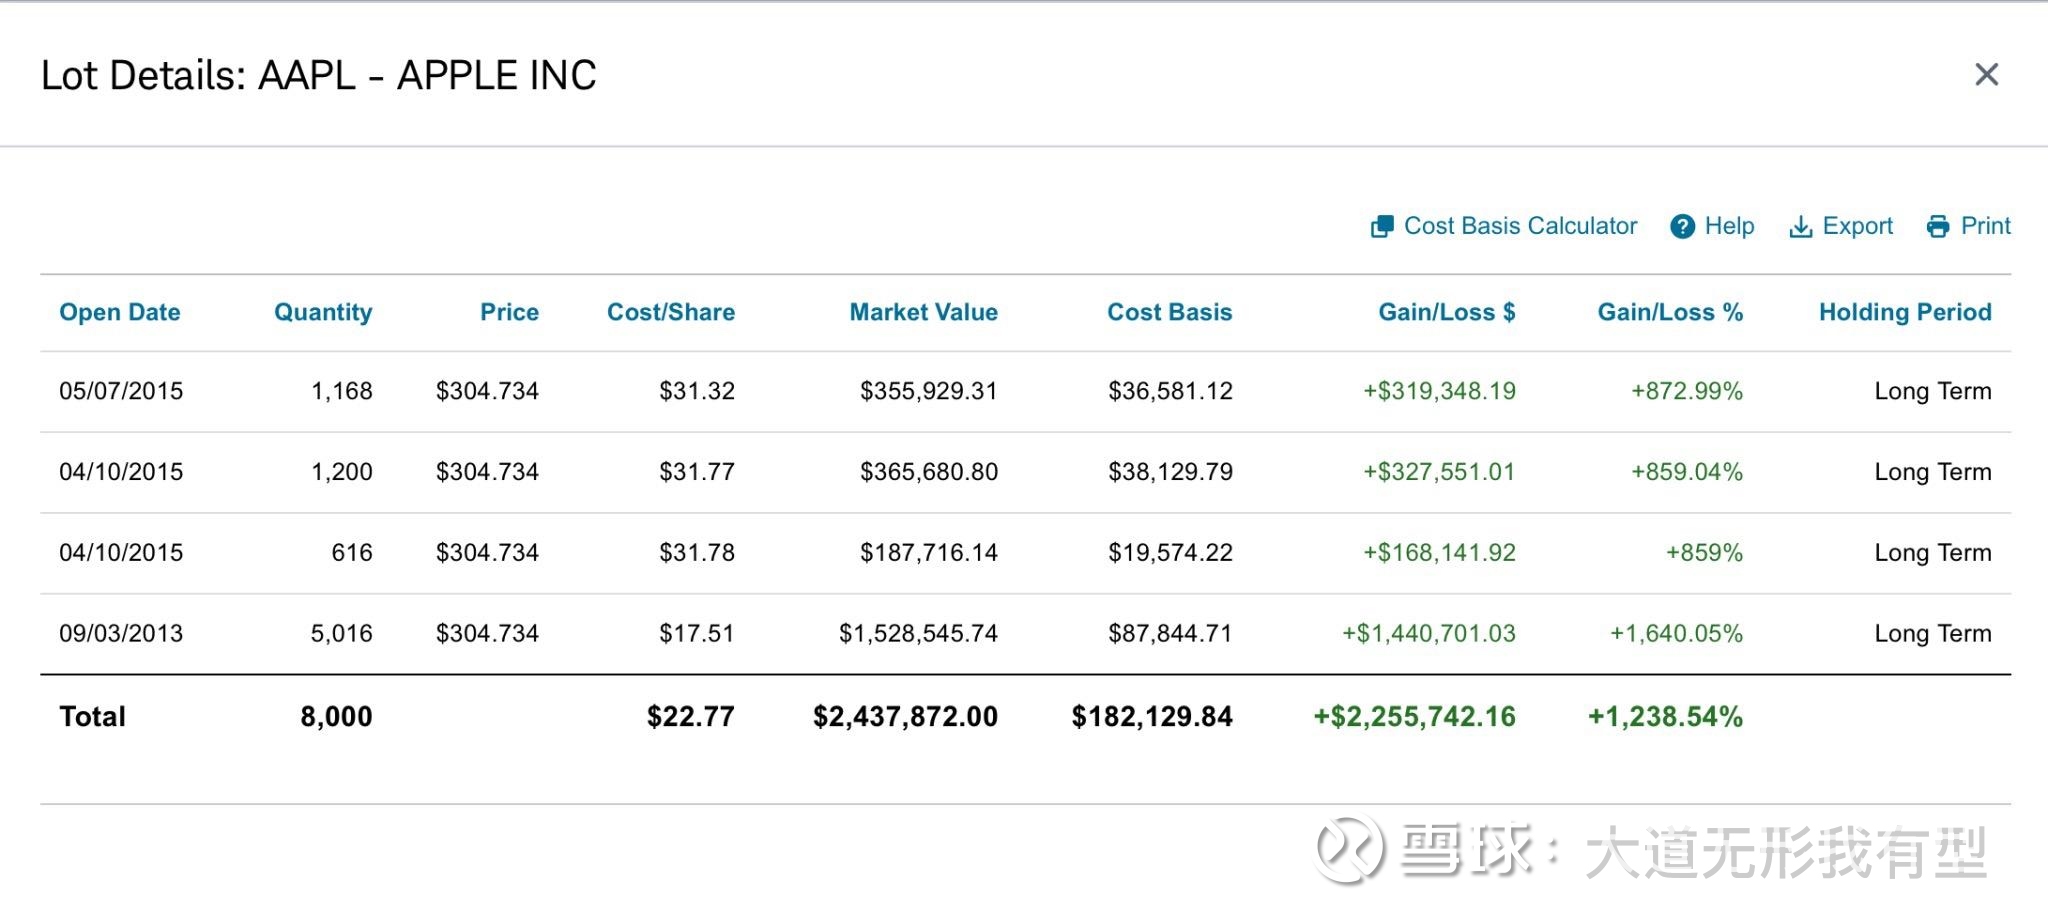Click gain +$1,440,701.03 value
Image resolution: width=2048 pixels, height=915 pixels.
pos(1428,633)
